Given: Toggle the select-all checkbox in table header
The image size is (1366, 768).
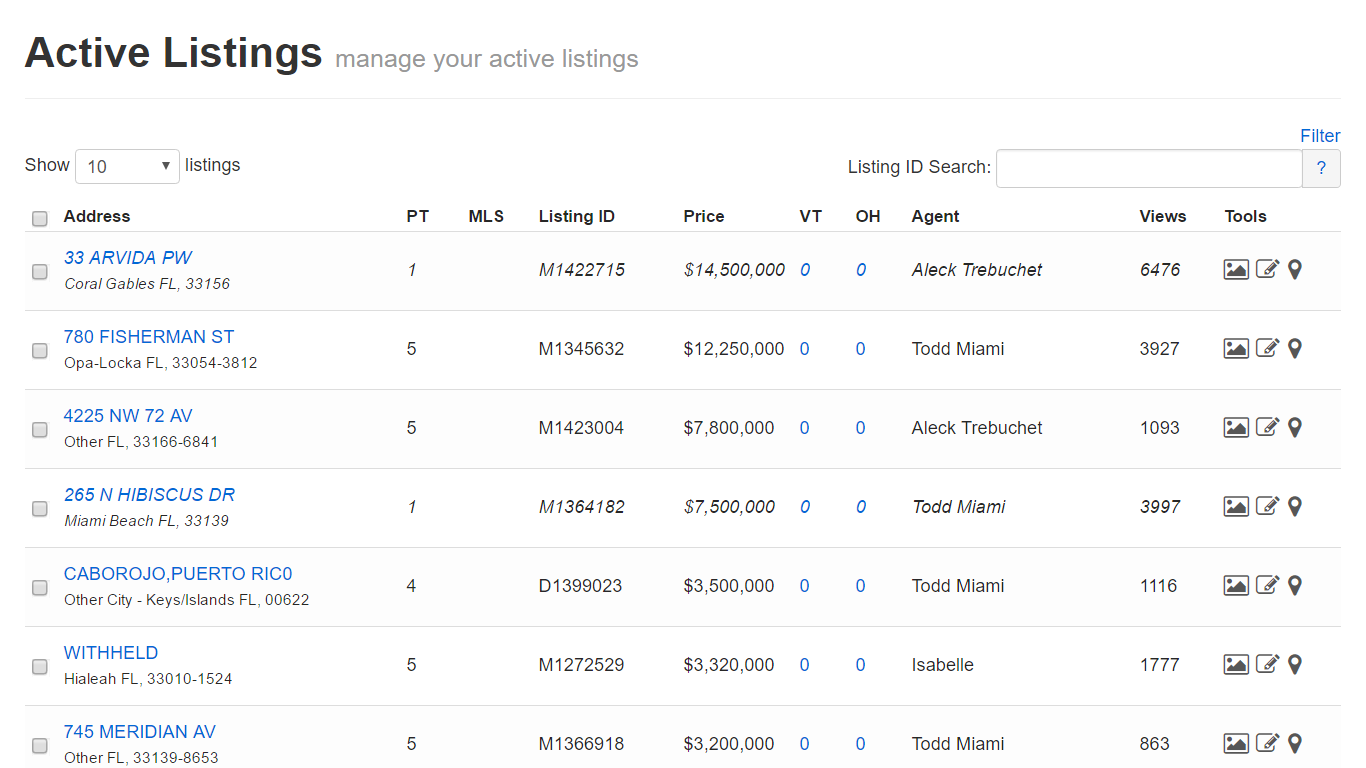Looking at the screenshot, I should coord(40,218).
